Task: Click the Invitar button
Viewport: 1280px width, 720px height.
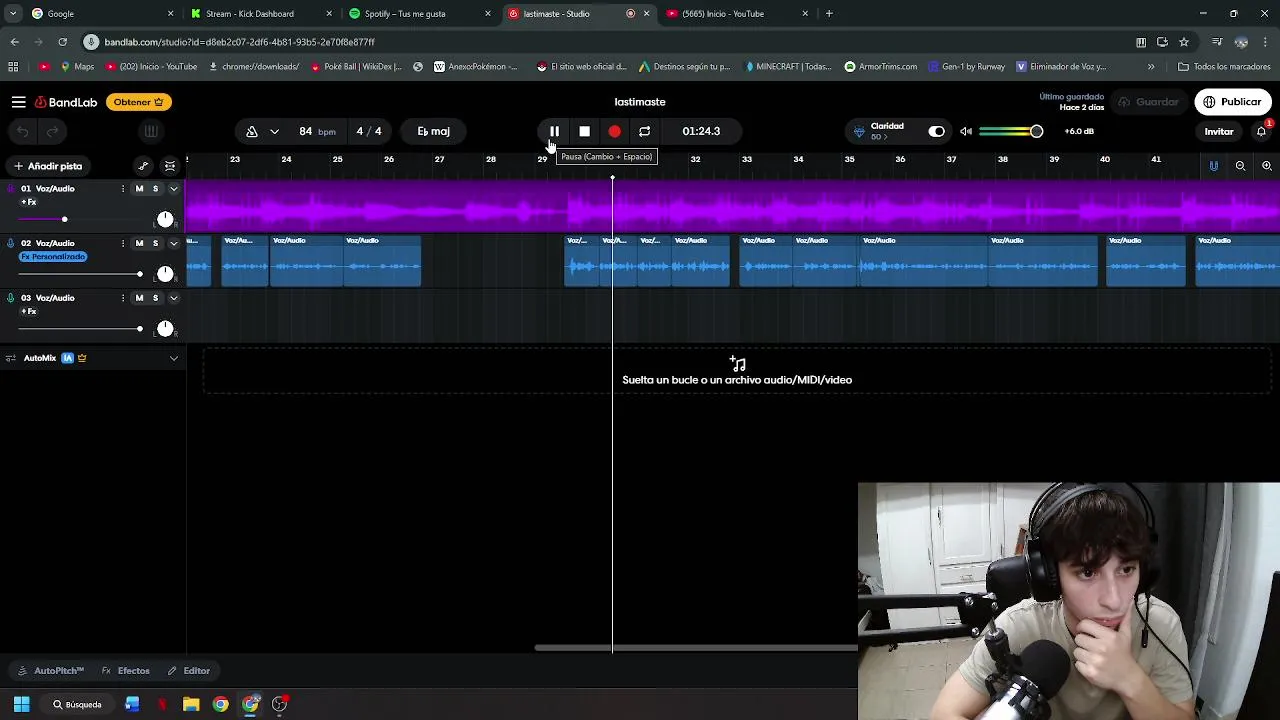Action: [1218, 131]
